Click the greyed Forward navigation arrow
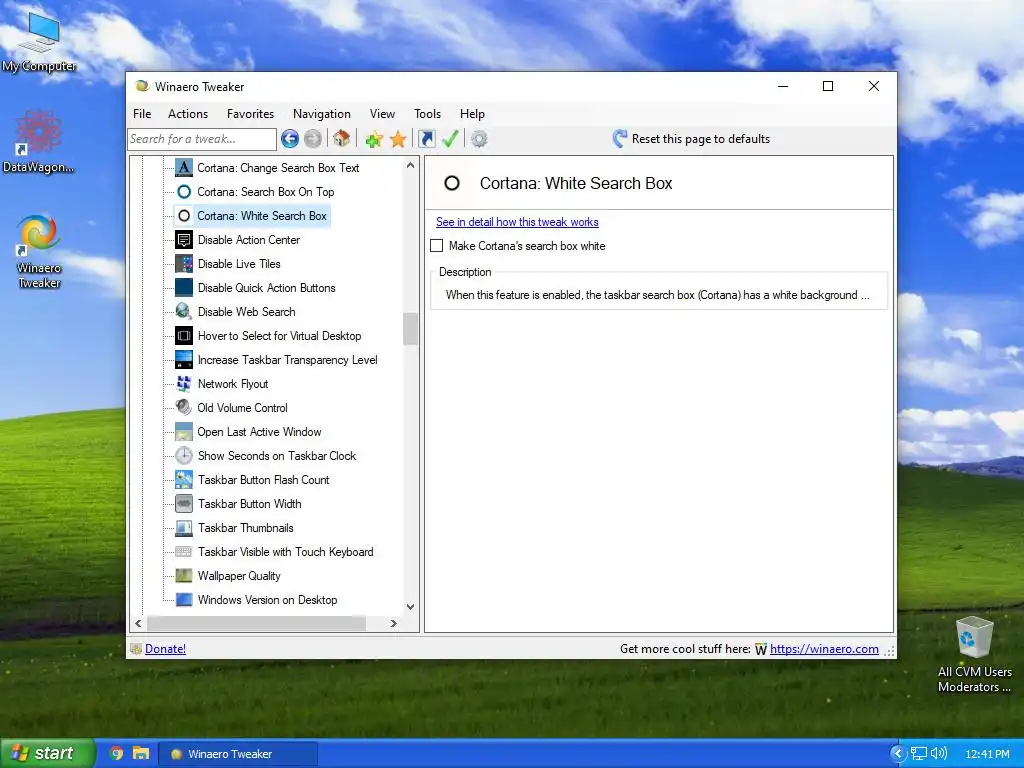The height and width of the screenshot is (768, 1024). tap(313, 138)
